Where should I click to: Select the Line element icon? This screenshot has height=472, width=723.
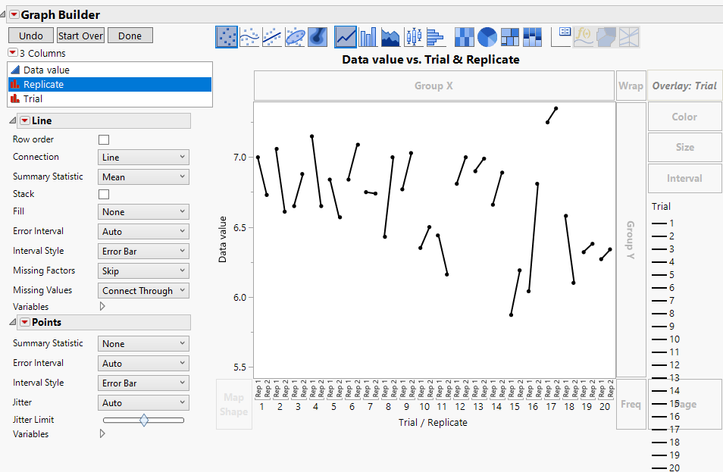(x=345, y=37)
